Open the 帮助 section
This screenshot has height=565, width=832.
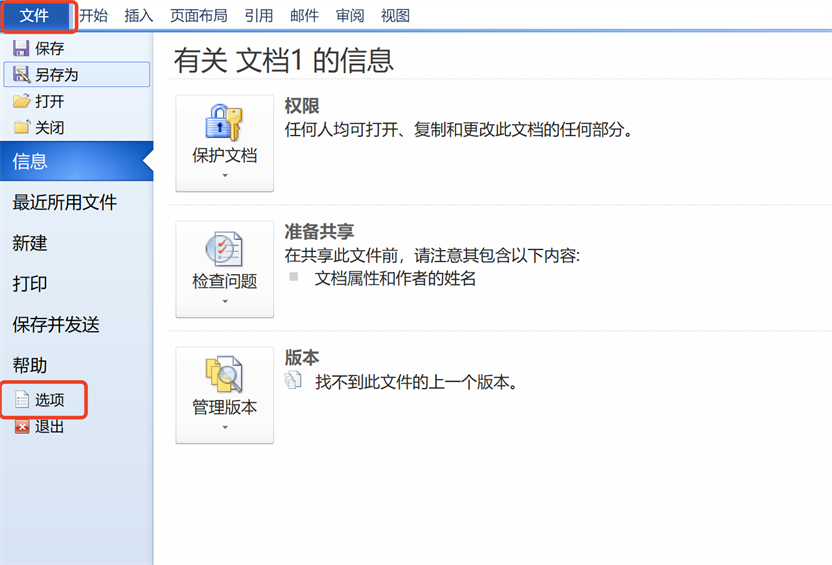click(30, 366)
